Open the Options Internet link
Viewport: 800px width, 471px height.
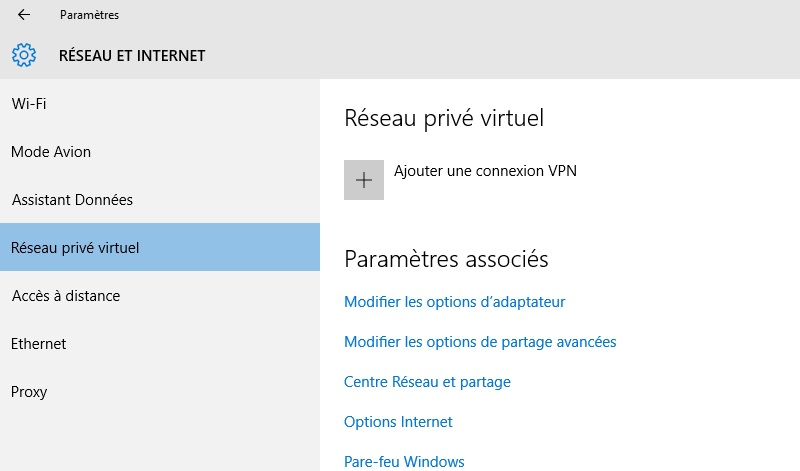pos(398,422)
